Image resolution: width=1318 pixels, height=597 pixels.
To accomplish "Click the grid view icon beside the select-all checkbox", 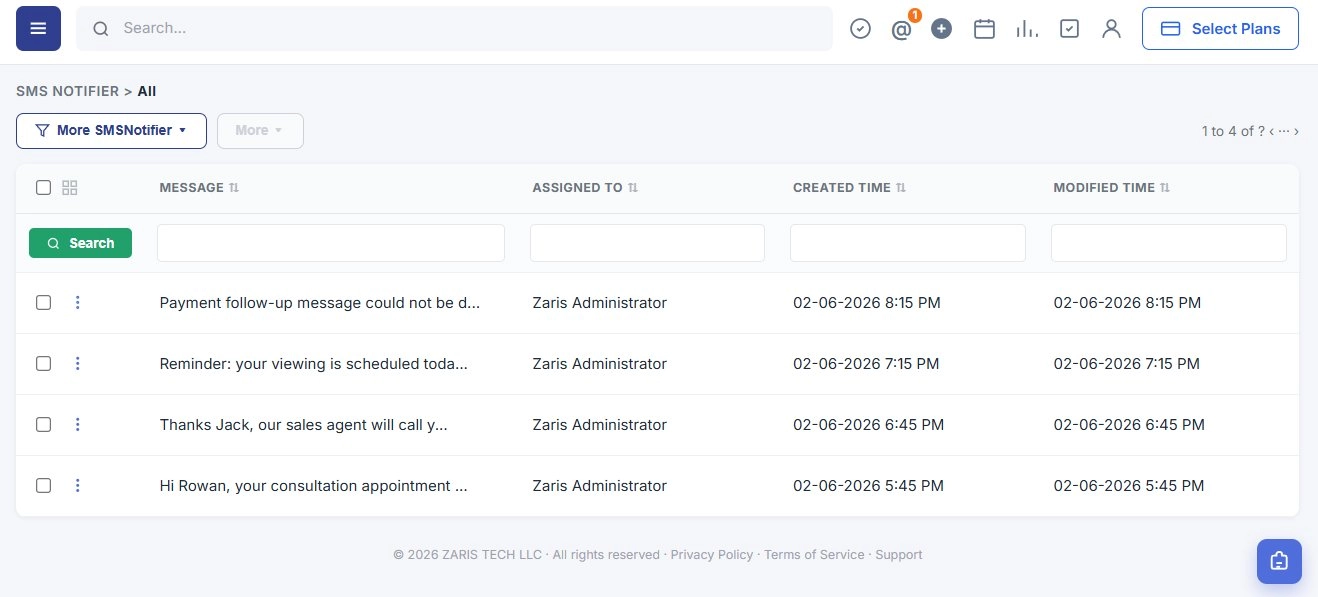I will point(70,187).
